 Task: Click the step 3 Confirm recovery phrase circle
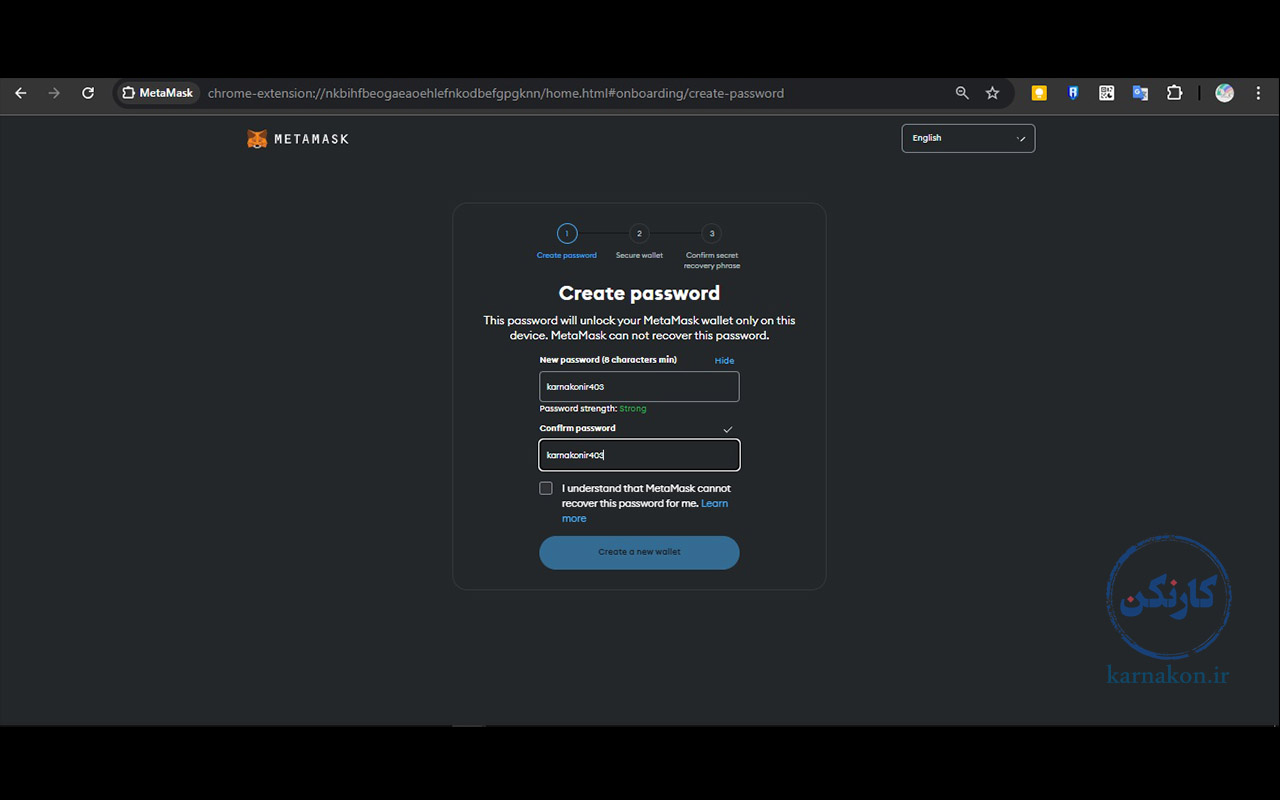coord(711,234)
